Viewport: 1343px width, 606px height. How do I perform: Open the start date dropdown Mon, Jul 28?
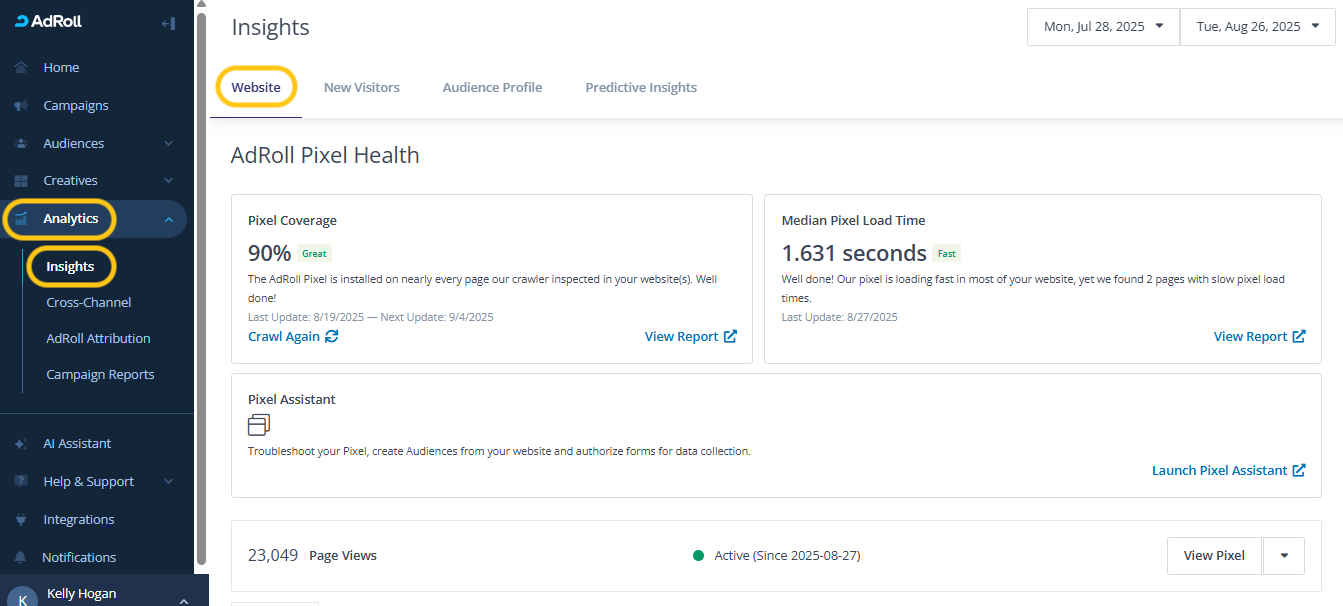click(1103, 27)
